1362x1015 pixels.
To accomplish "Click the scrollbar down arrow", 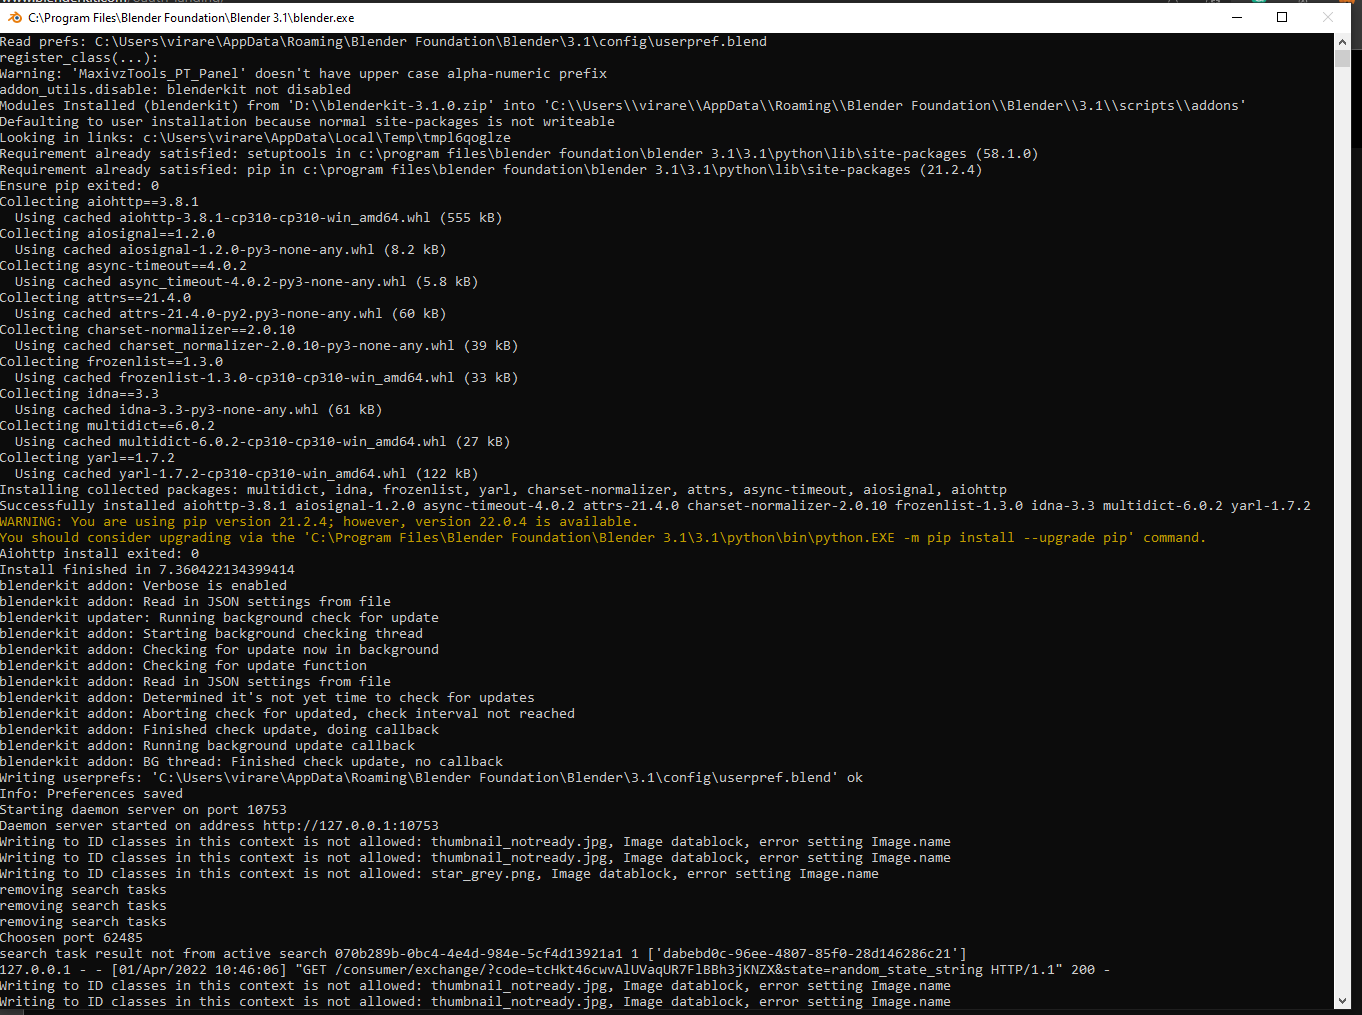I will pyautogui.click(x=1343, y=1001).
